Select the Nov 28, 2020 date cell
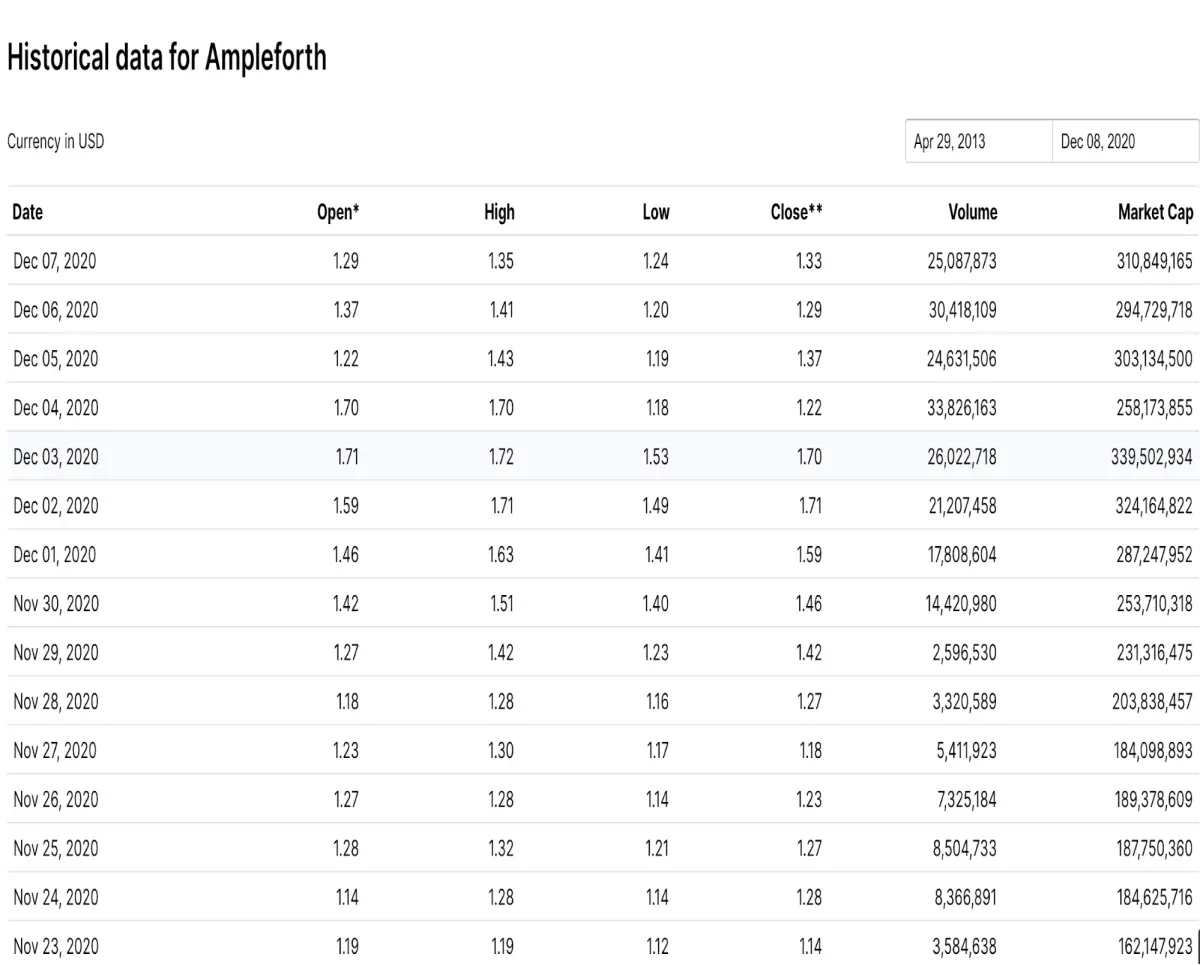The image size is (1200, 965). tap(56, 702)
